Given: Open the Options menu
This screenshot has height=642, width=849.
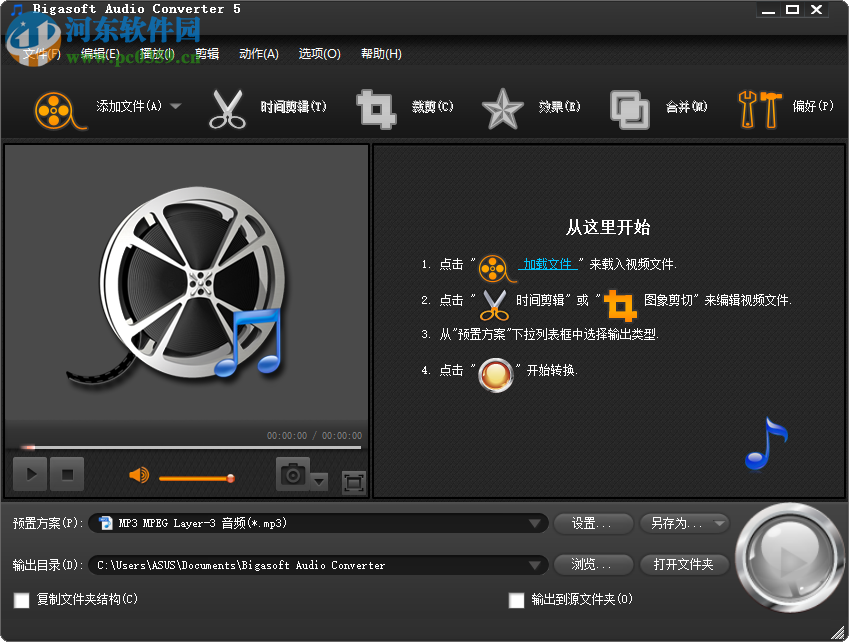Looking at the screenshot, I should coord(318,53).
